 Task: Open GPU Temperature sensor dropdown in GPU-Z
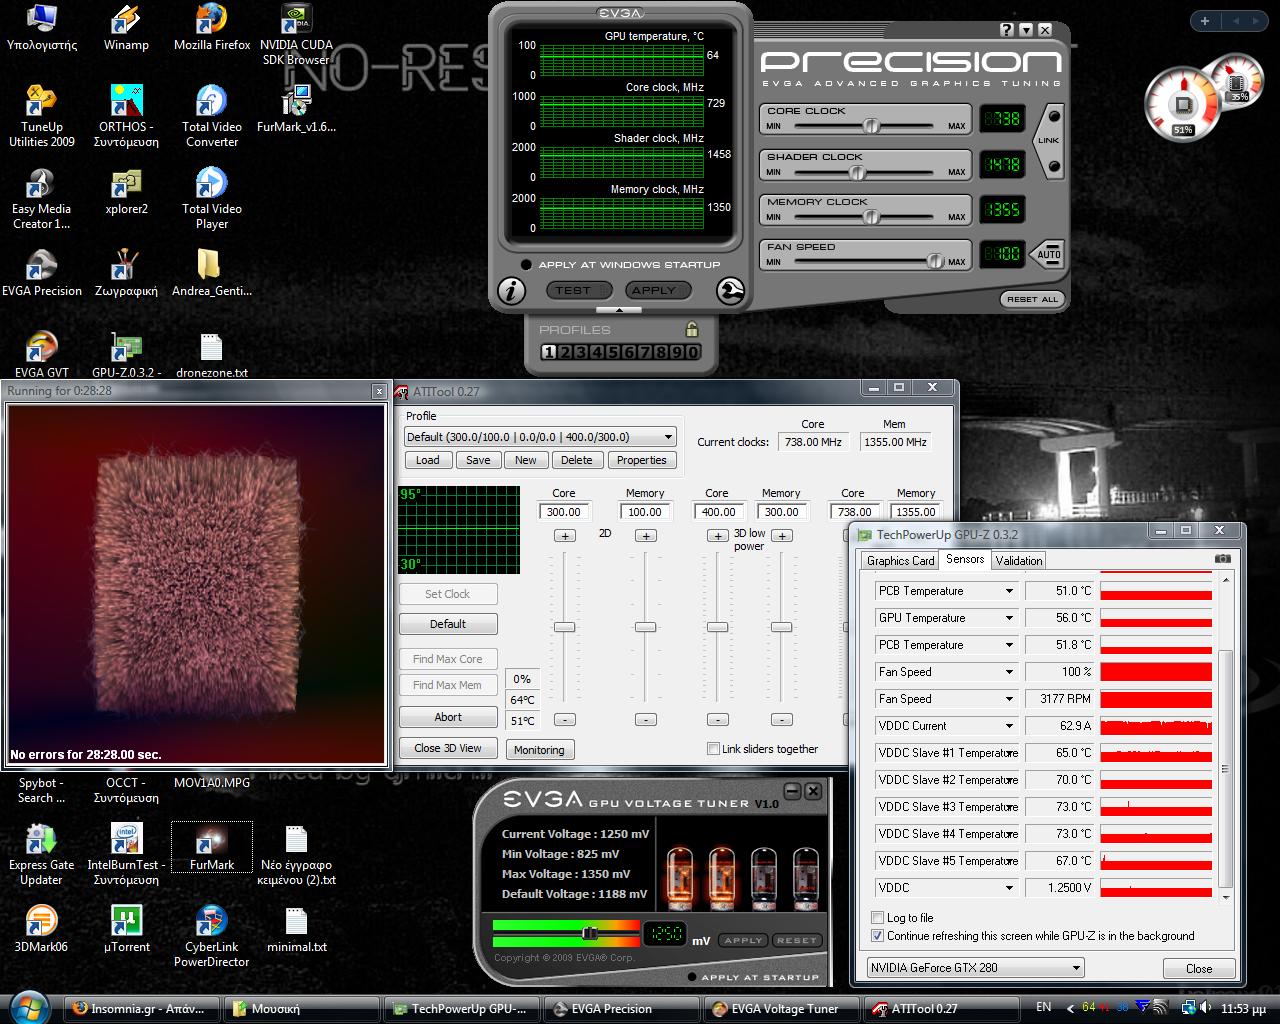pos(1009,618)
